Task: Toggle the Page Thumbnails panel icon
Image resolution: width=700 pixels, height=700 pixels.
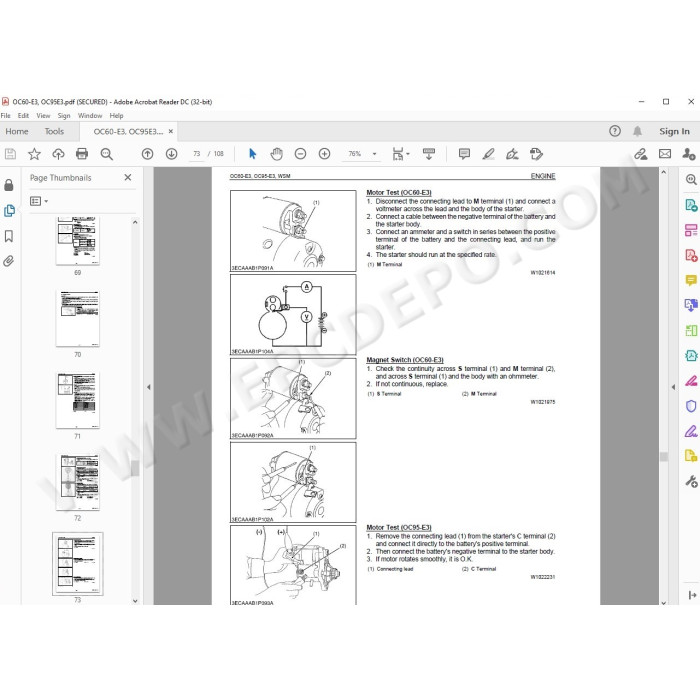Action: tap(9, 210)
